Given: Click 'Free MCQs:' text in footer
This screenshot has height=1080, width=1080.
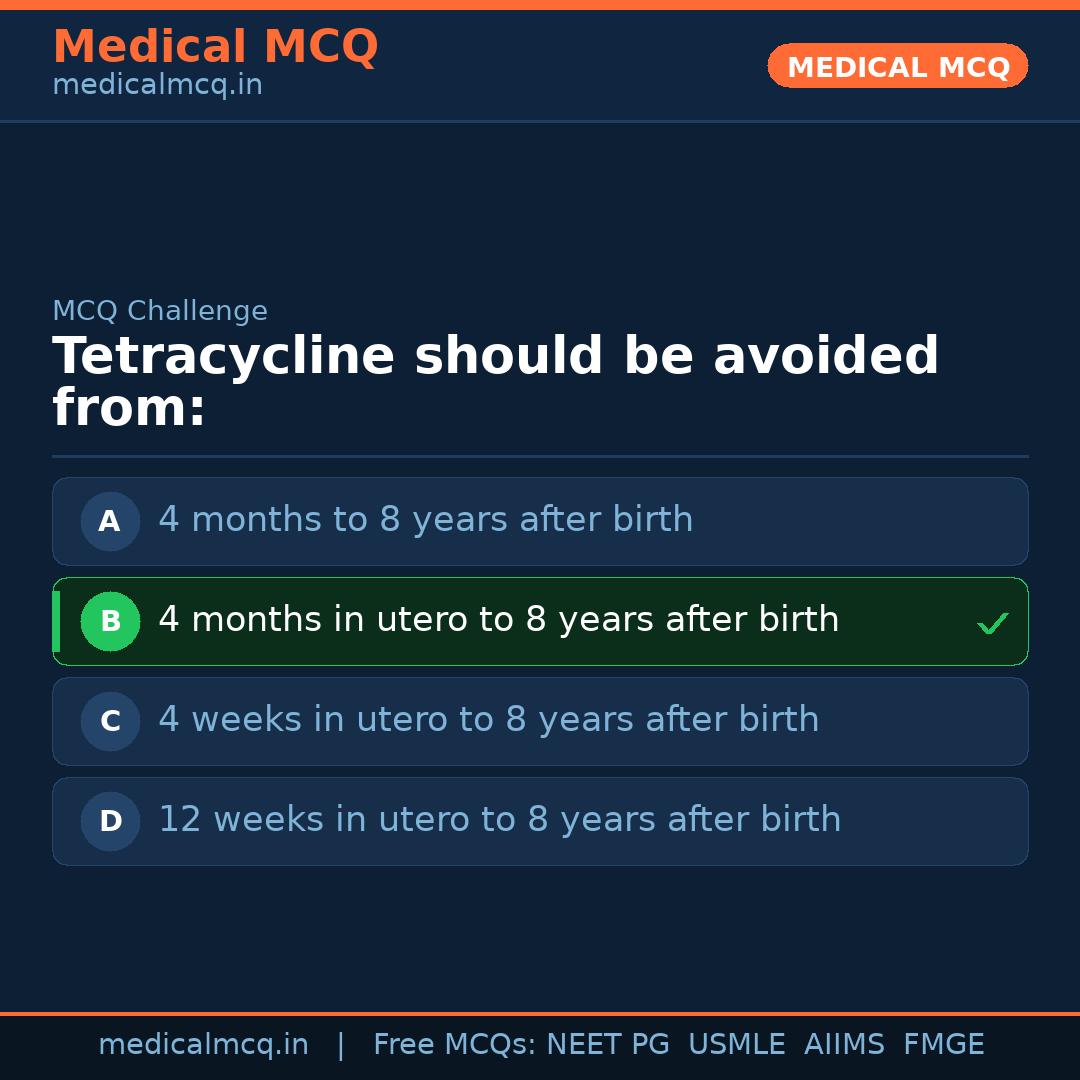Looking at the screenshot, I should click(x=455, y=1045).
